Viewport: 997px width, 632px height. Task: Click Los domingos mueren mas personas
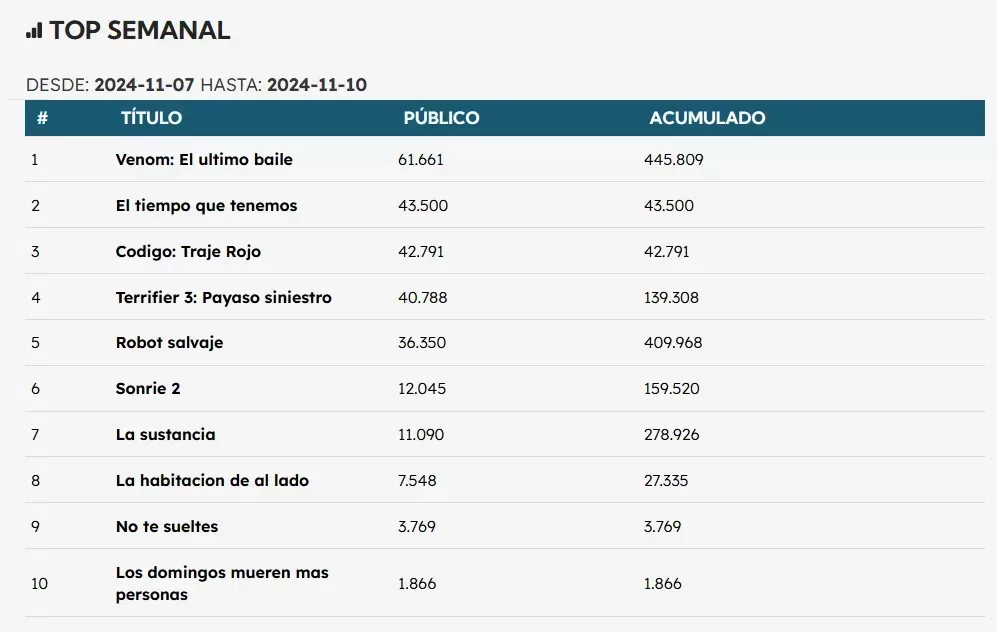point(222,584)
